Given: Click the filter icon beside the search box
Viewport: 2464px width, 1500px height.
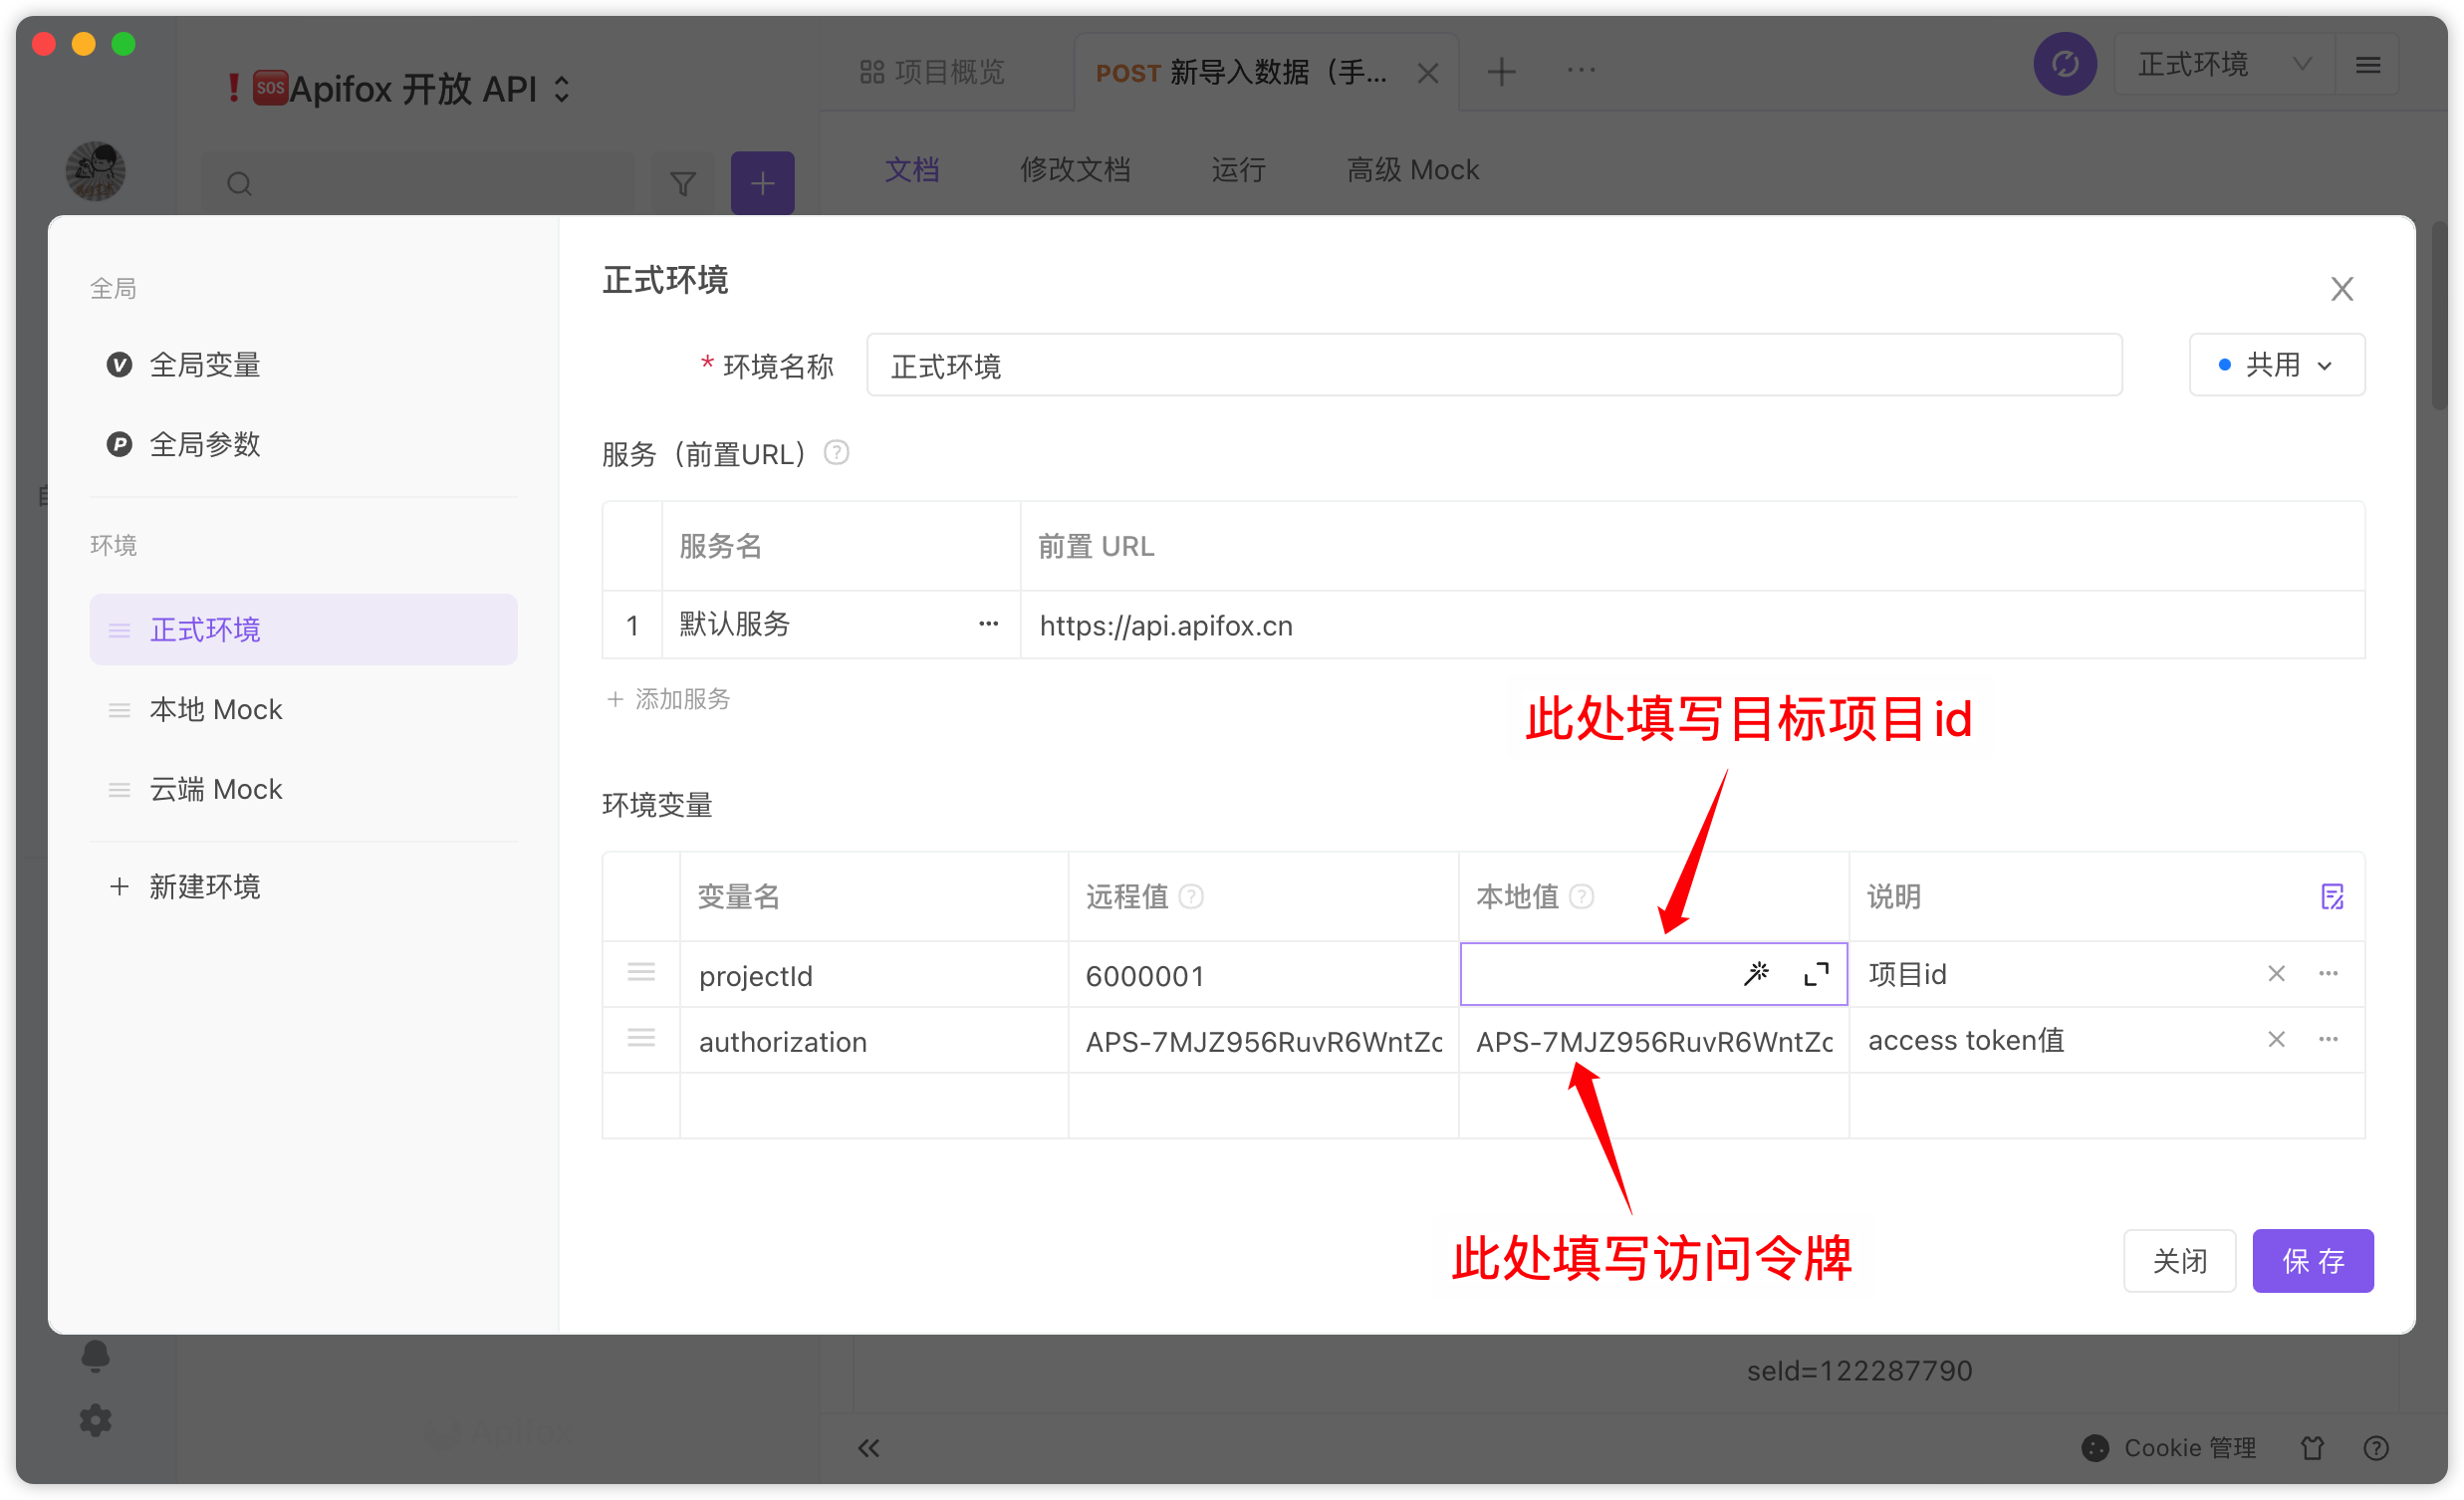Looking at the screenshot, I should [x=683, y=183].
